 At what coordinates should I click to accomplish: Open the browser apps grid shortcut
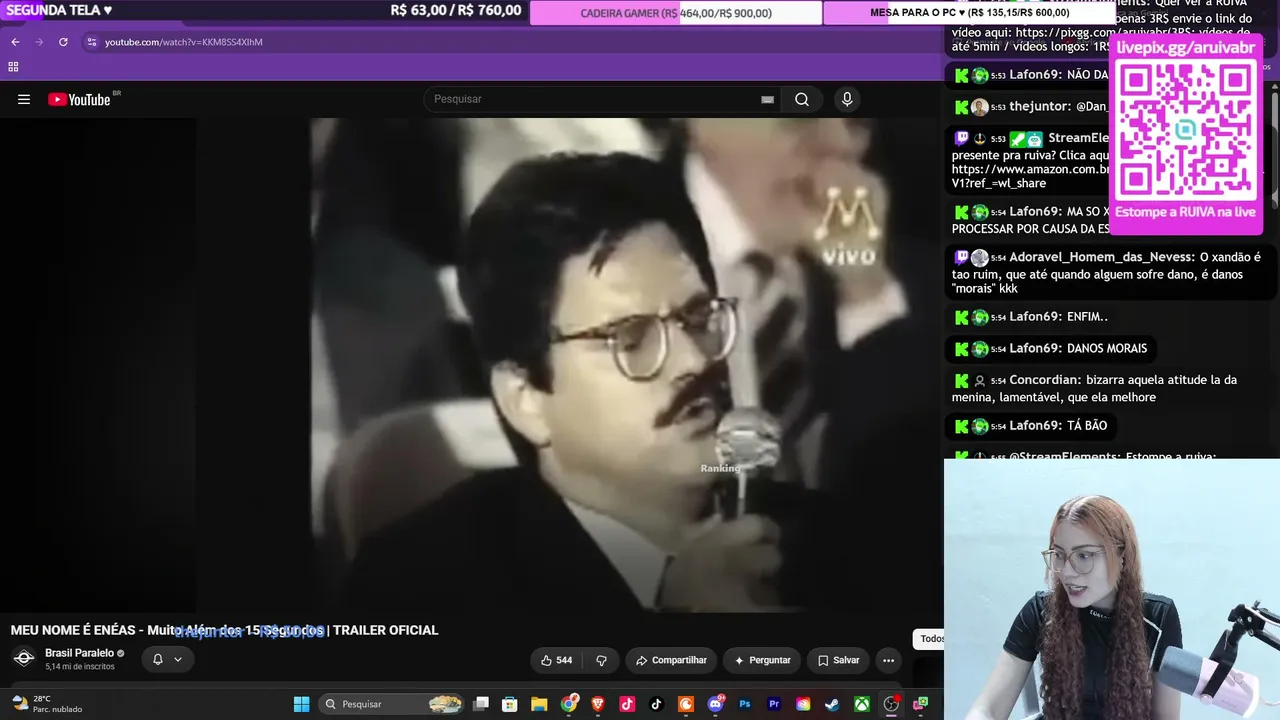[13, 67]
